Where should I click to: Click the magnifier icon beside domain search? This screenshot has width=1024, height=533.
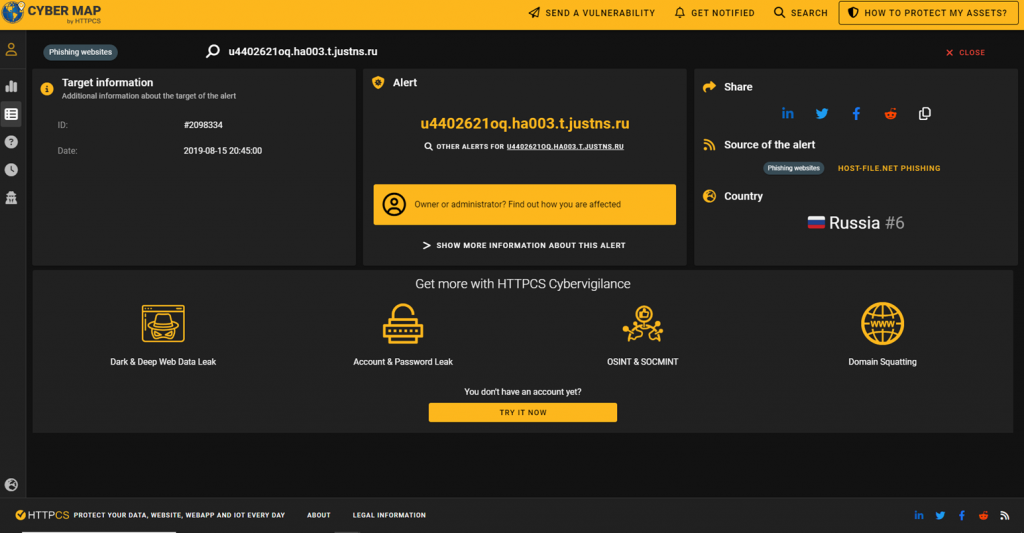click(x=213, y=51)
